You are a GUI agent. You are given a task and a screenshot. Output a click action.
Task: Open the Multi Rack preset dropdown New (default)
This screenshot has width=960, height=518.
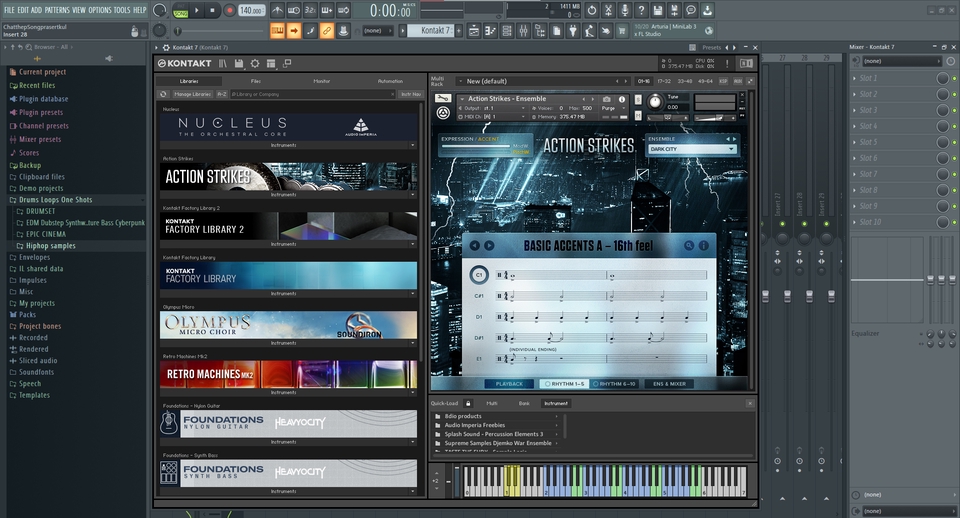point(542,81)
